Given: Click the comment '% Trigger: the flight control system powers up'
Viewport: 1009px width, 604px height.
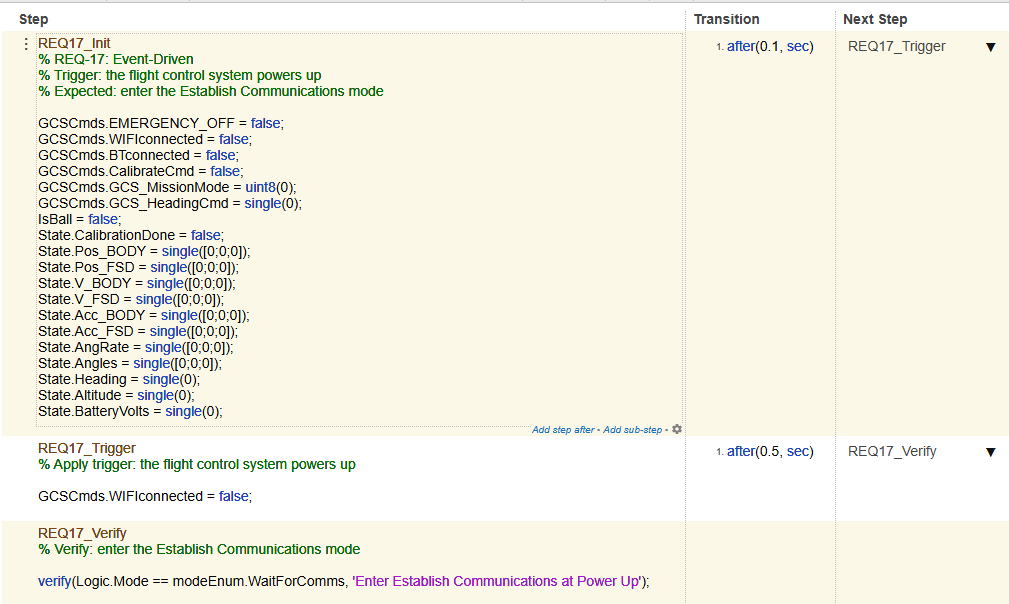Looking at the screenshot, I should [180, 75].
